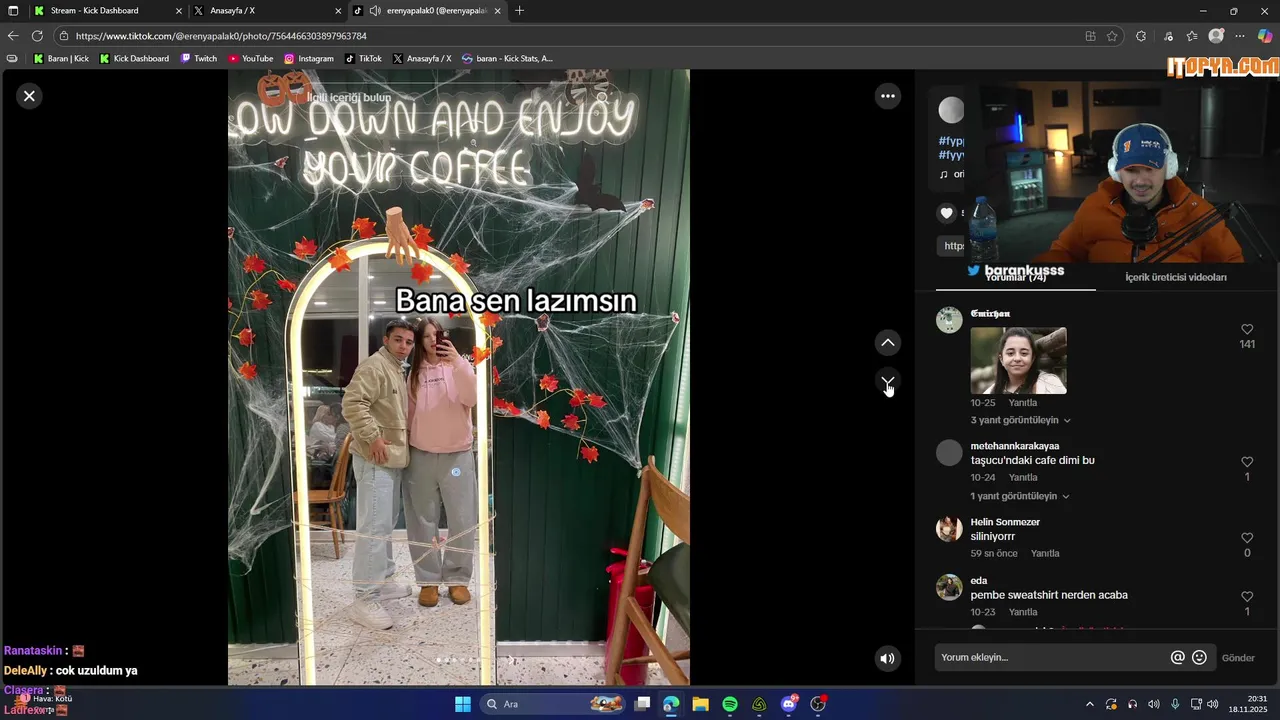Like Helin Sonmezer's comment
The width and height of the screenshot is (1280, 720).
[1247, 538]
